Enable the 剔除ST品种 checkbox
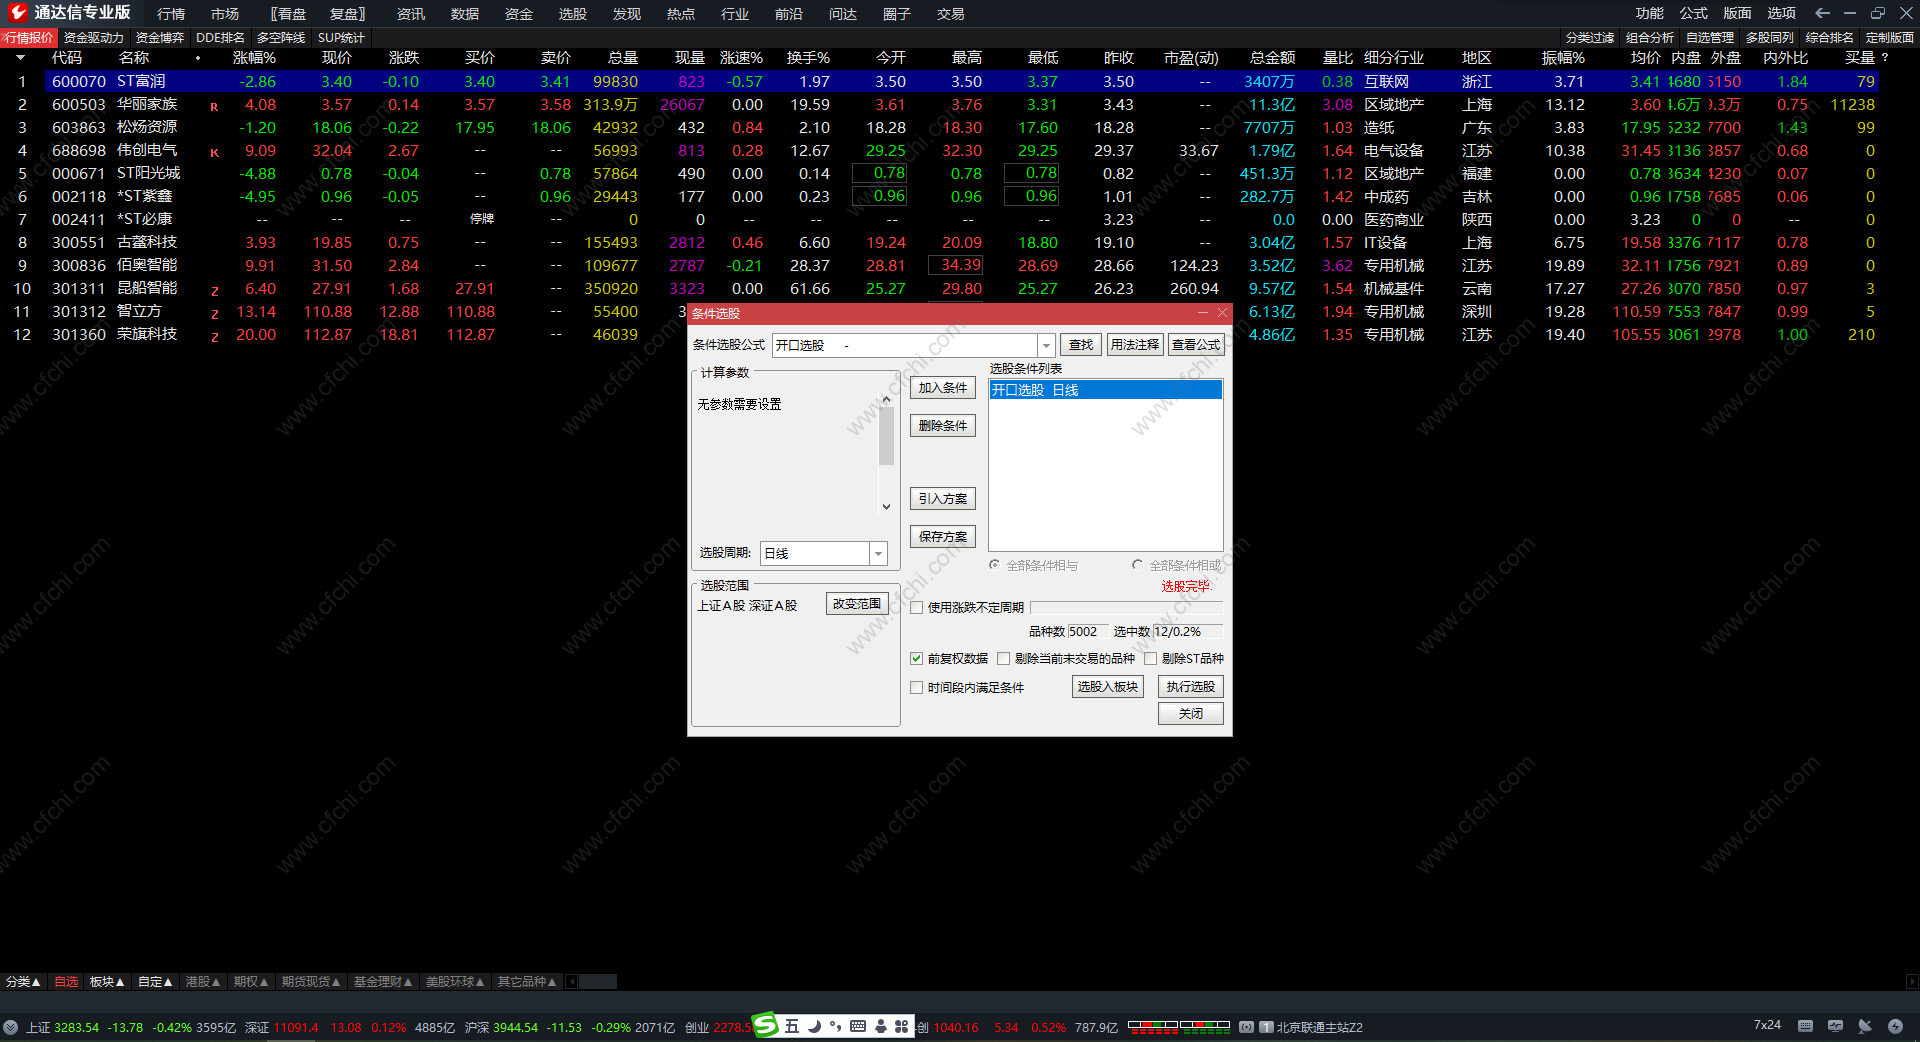 [x=1150, y=658]
